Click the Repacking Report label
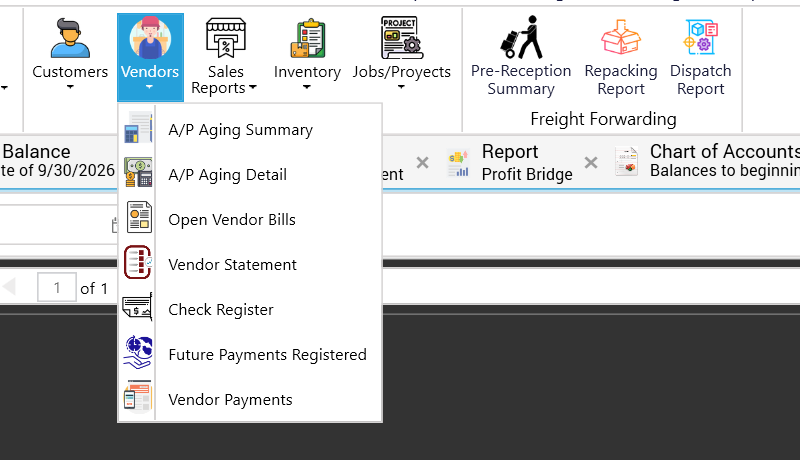This screenshot has height=460, width=800. [621, 80]
